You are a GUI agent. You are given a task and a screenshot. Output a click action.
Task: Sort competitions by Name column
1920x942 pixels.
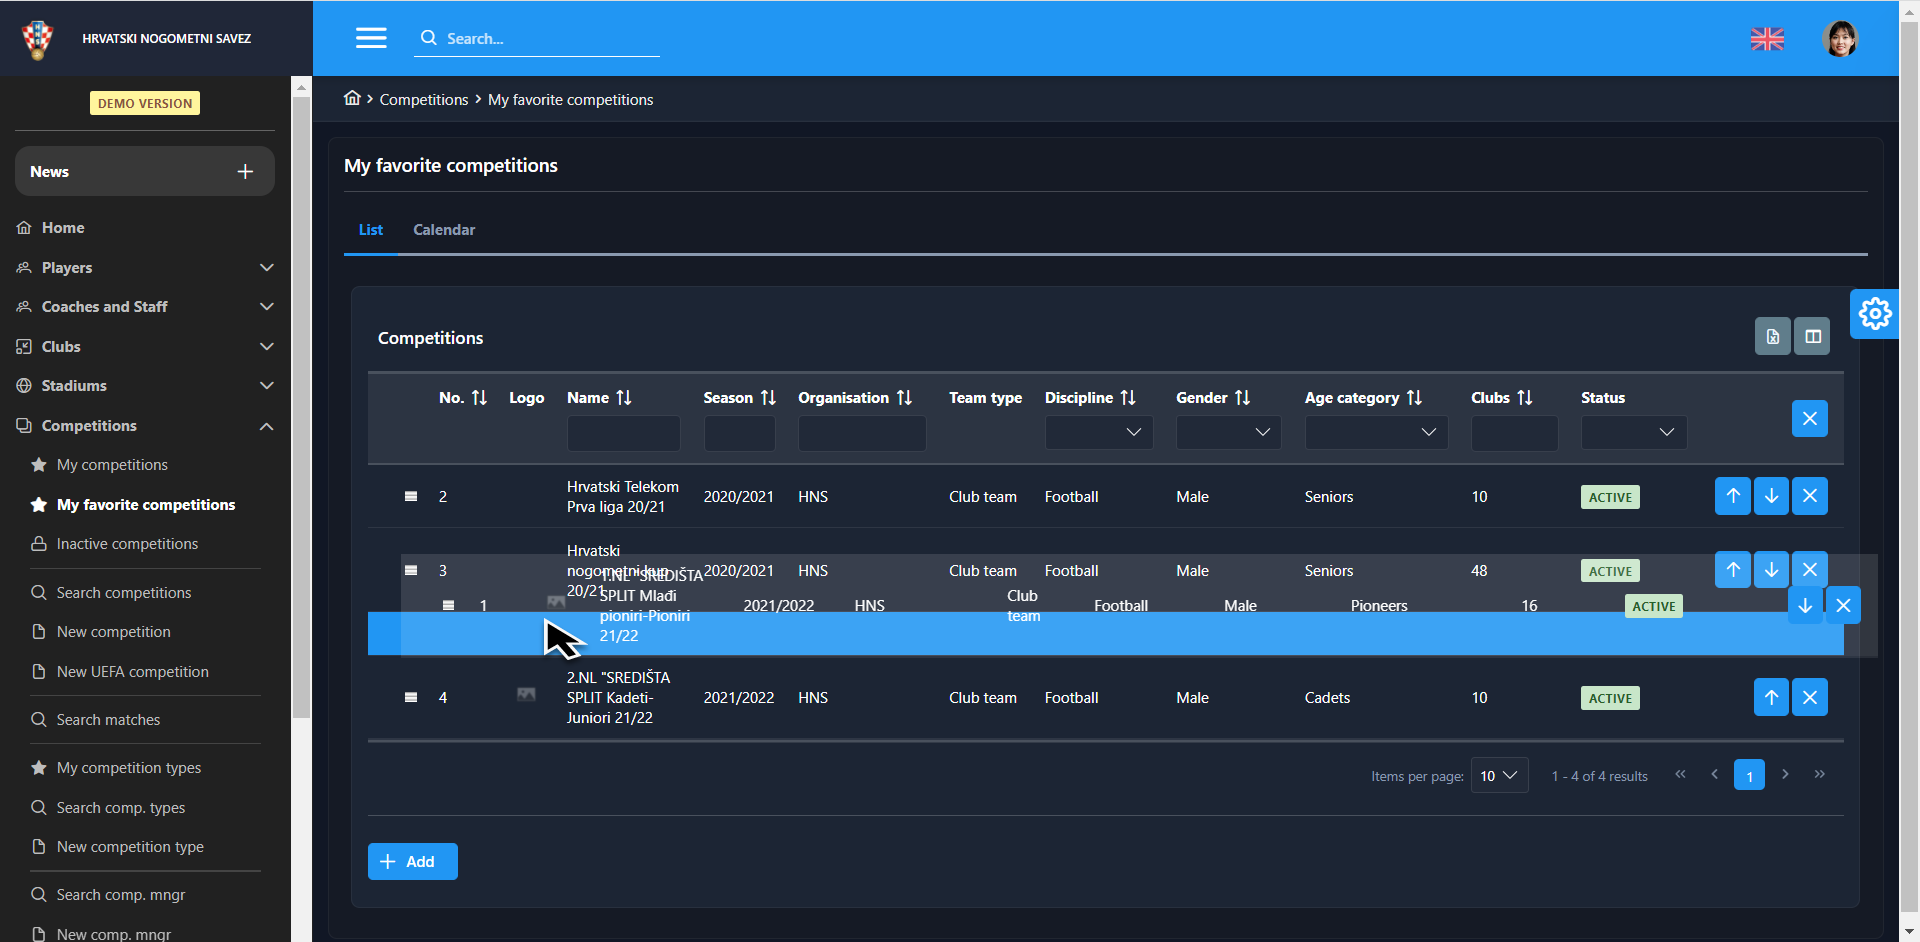[x=624, y=398]
